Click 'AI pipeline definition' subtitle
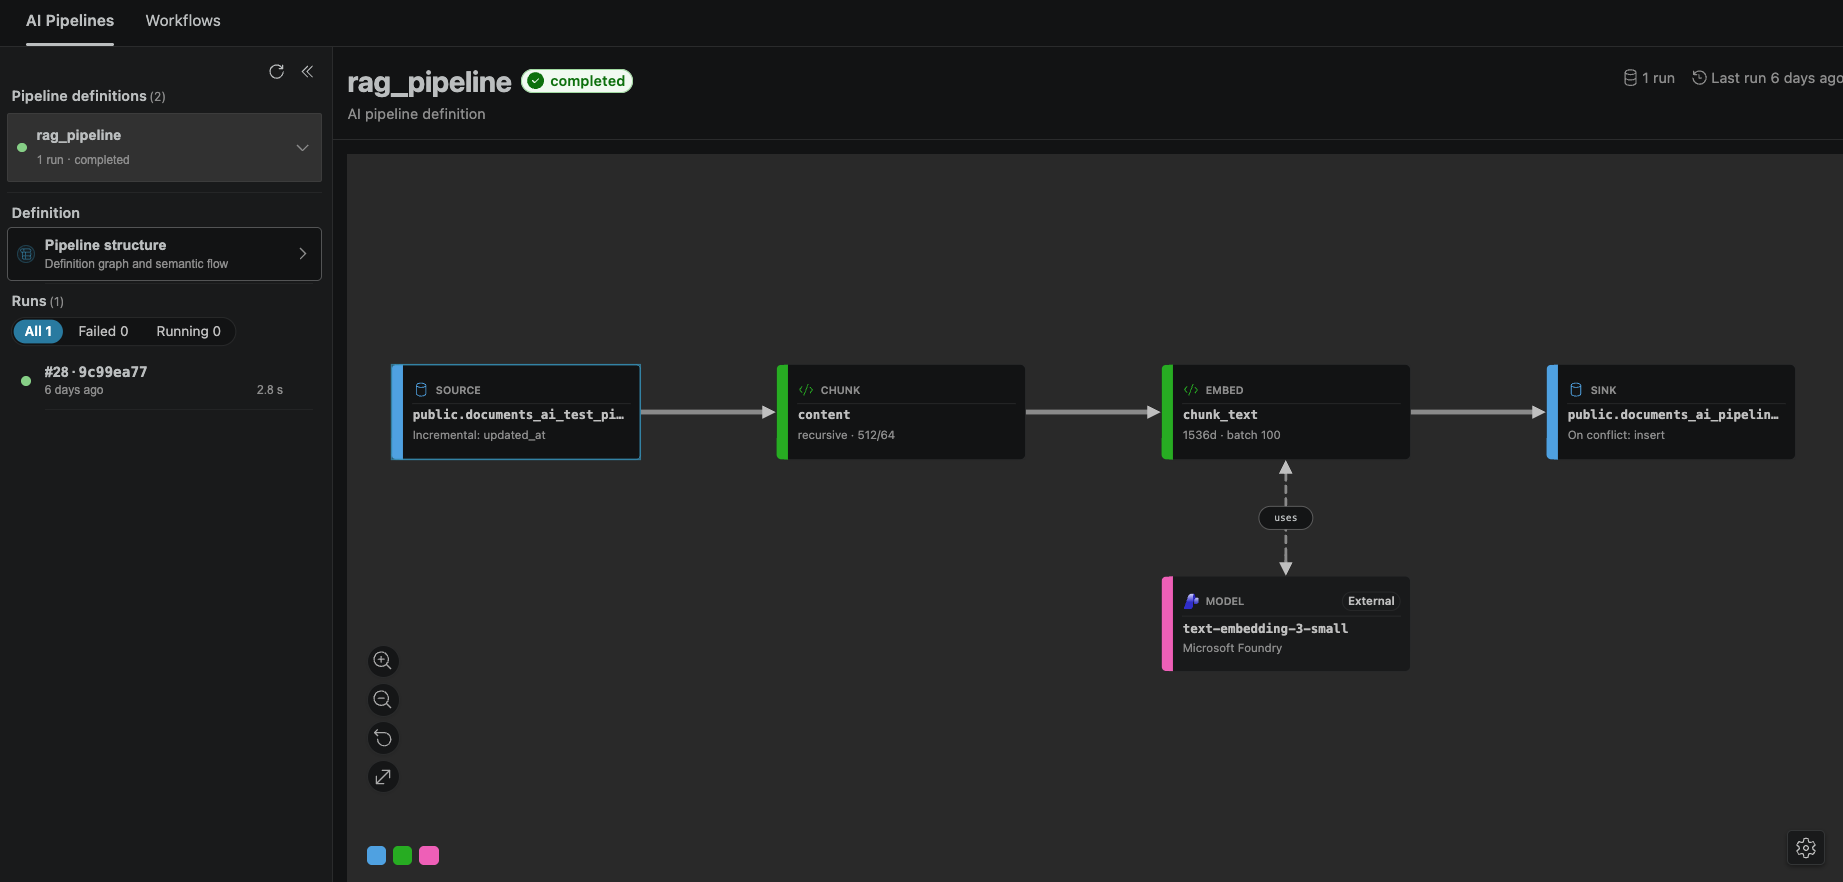This screenshot has height=882, width=1843. tap(416, 114)
